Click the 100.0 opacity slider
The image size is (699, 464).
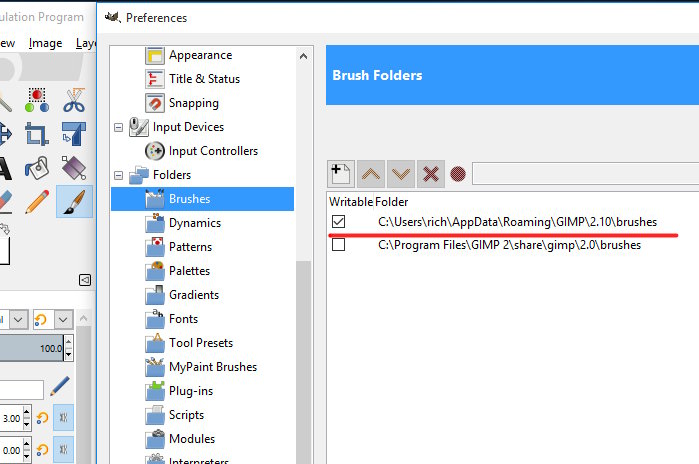click(x=32, y=348)
